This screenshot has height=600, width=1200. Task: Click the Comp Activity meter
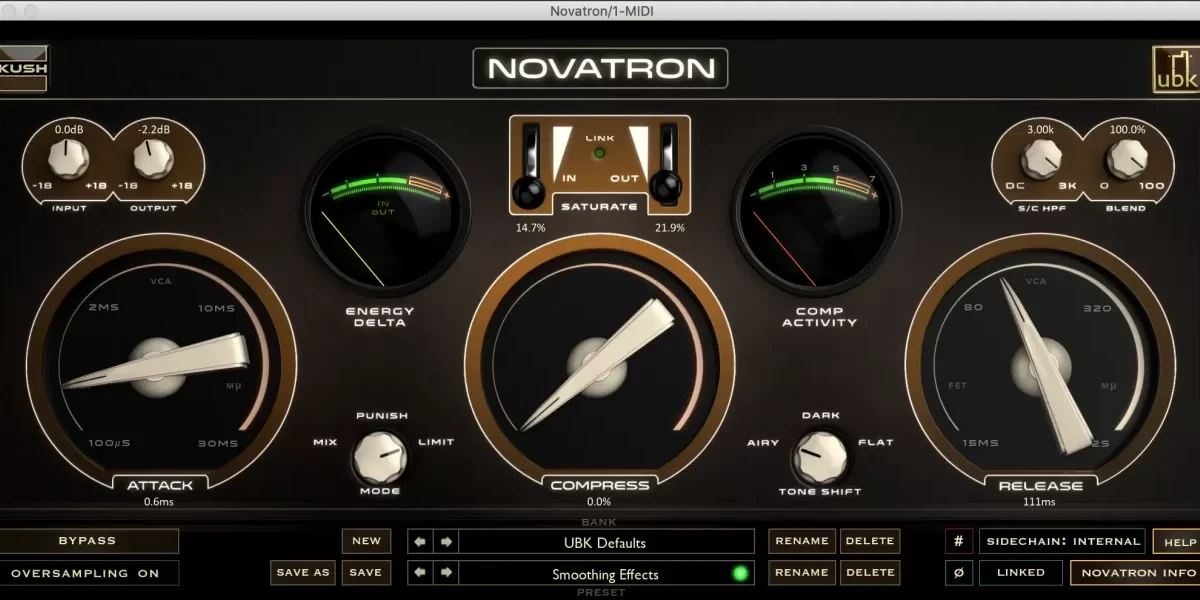click(x=818, y=213)
